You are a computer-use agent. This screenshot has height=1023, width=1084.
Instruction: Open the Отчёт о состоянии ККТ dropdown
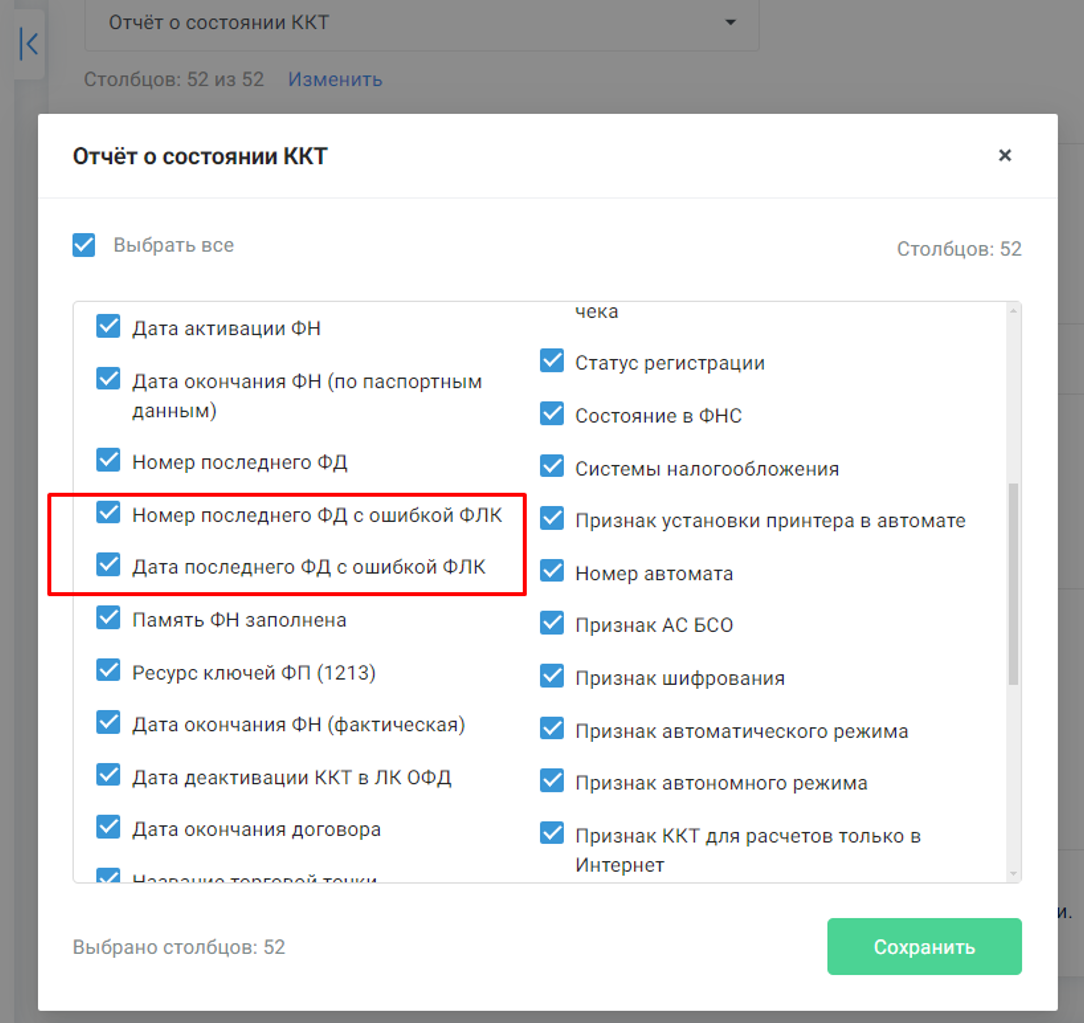point(422,23)
